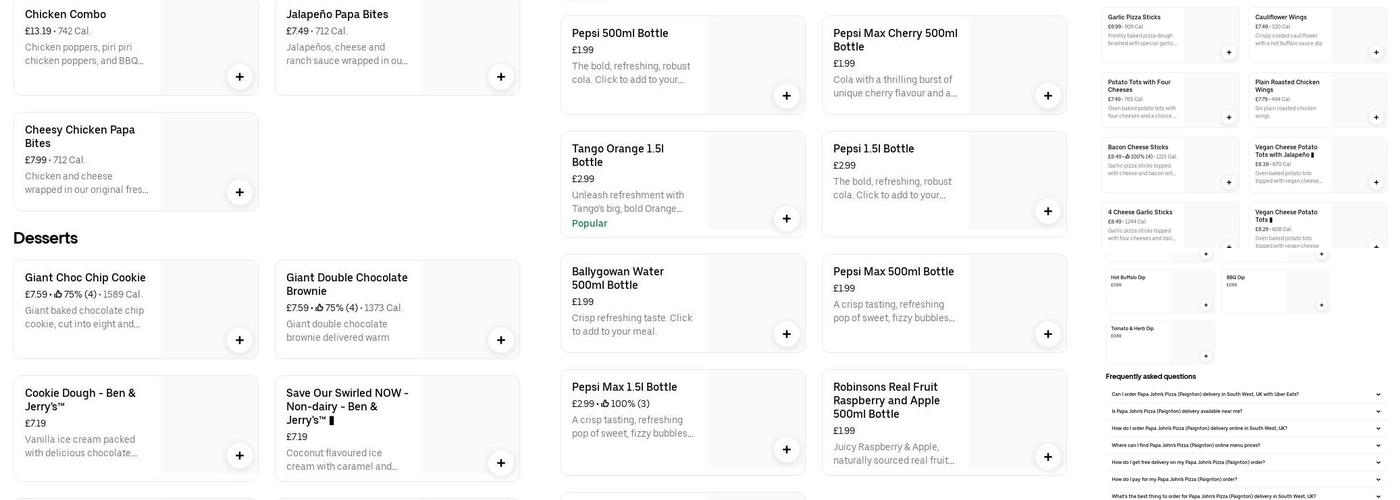Add Tomato & Herb Dip plus icon
This screenshot has width=1400, height=500.
tap(1206, 356)
